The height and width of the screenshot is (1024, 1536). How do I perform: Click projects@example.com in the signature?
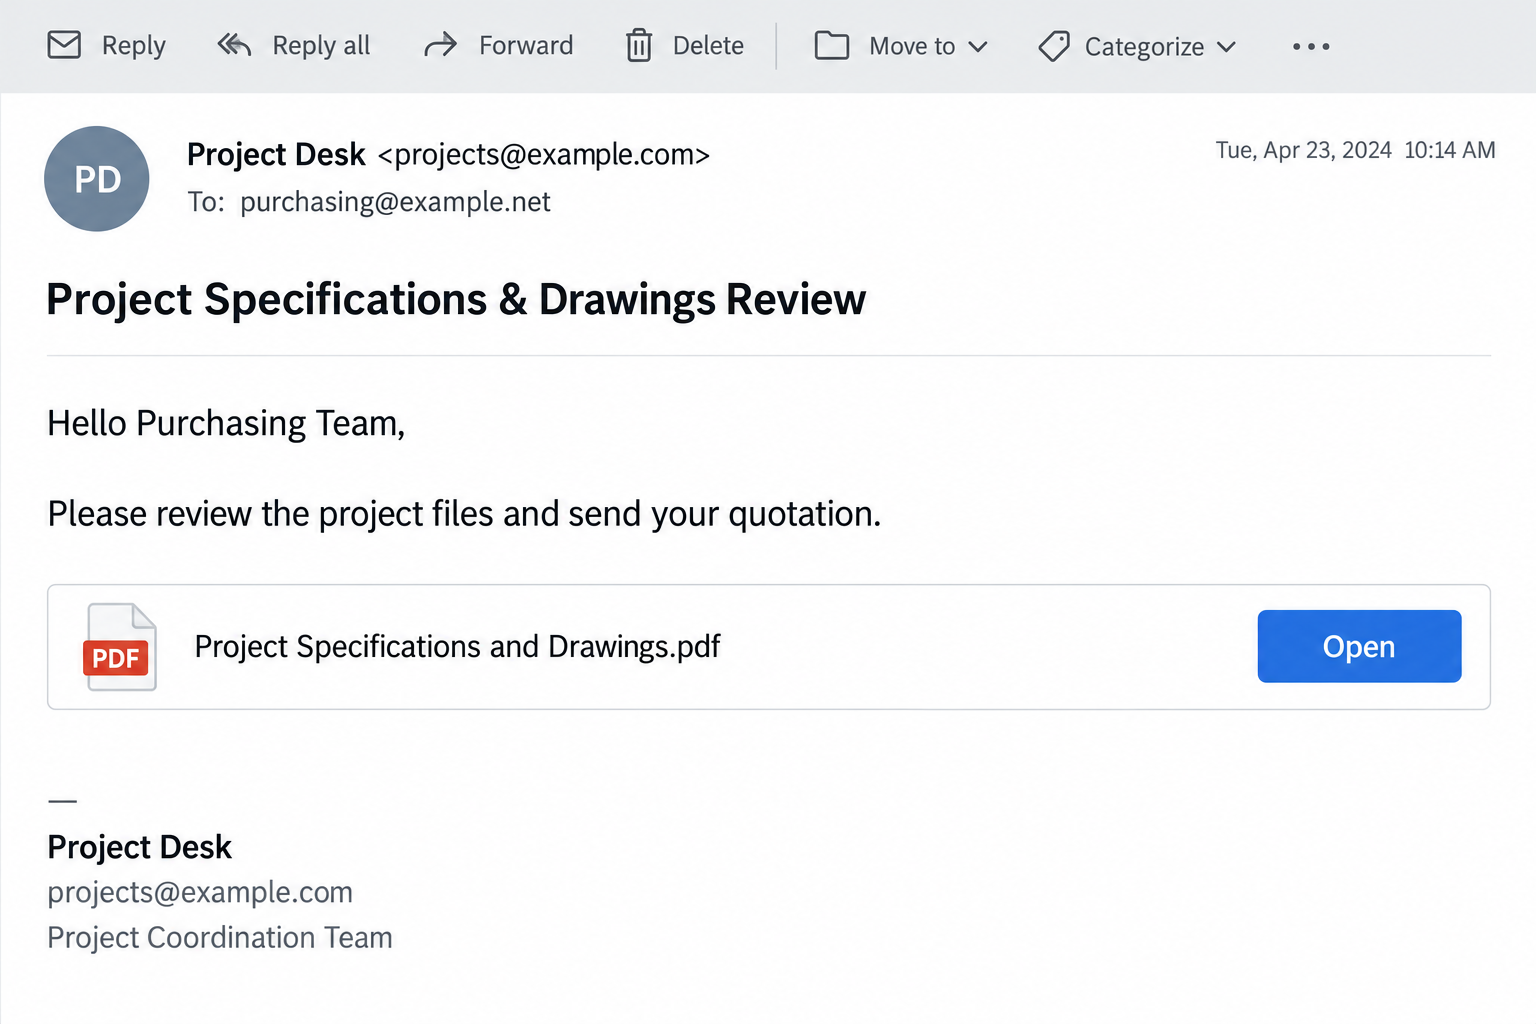pos(200,892)
